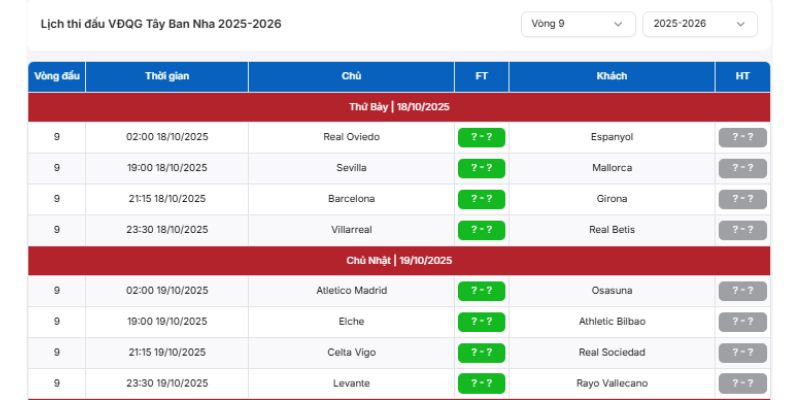Click the Chủ Nhật 19/10/2025 date header
The image size is (800, 400).
click(x=399, y=260)
